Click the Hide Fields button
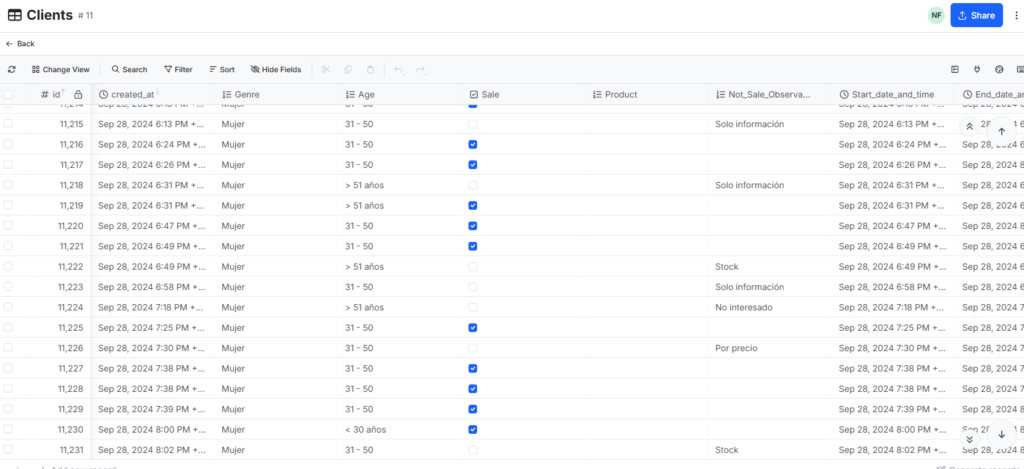This screenshot has height=469, width=1024. coord(275,70)
